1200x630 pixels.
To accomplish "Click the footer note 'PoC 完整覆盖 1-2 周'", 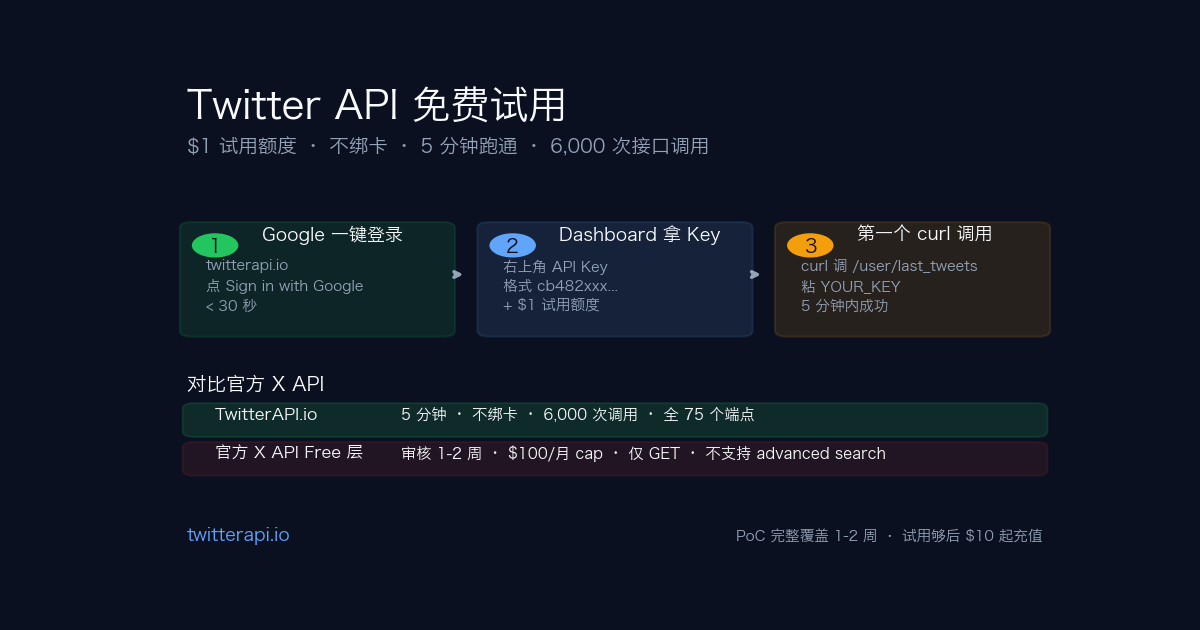I will (889, 536).
